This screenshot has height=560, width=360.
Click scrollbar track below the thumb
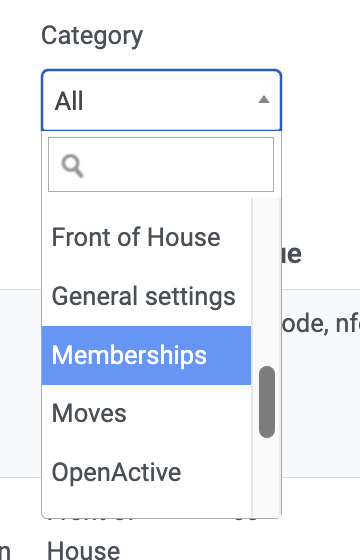click(x=267, y=477)
